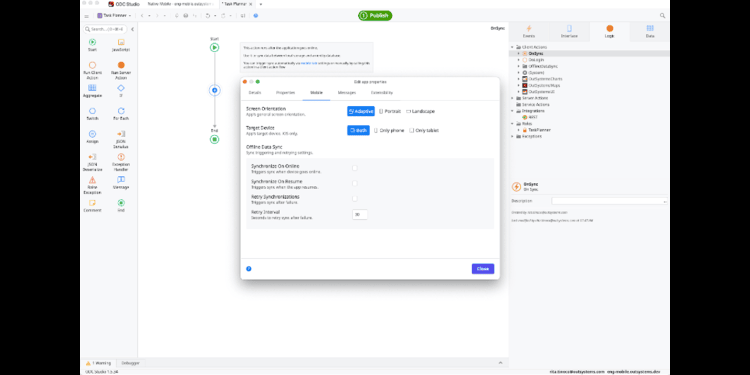
Task: Switch to the Extensibility tab in dialog
Action: pos(382,92)
